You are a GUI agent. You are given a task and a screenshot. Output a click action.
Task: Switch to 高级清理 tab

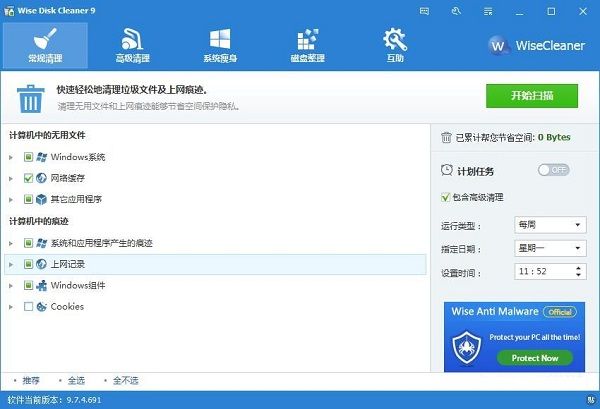click(132, 46)
